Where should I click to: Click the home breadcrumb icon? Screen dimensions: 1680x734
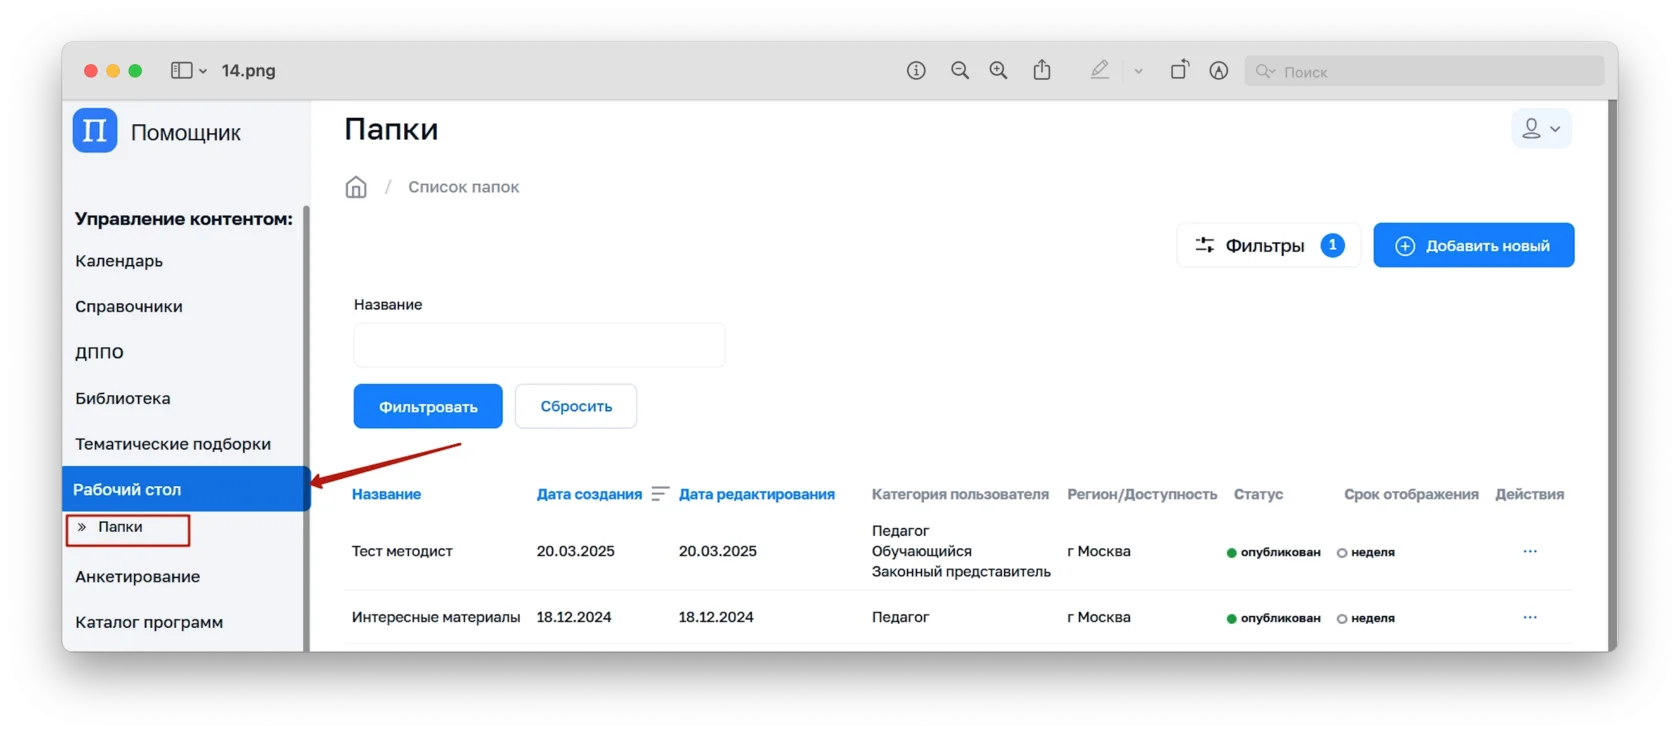[356, 188]
